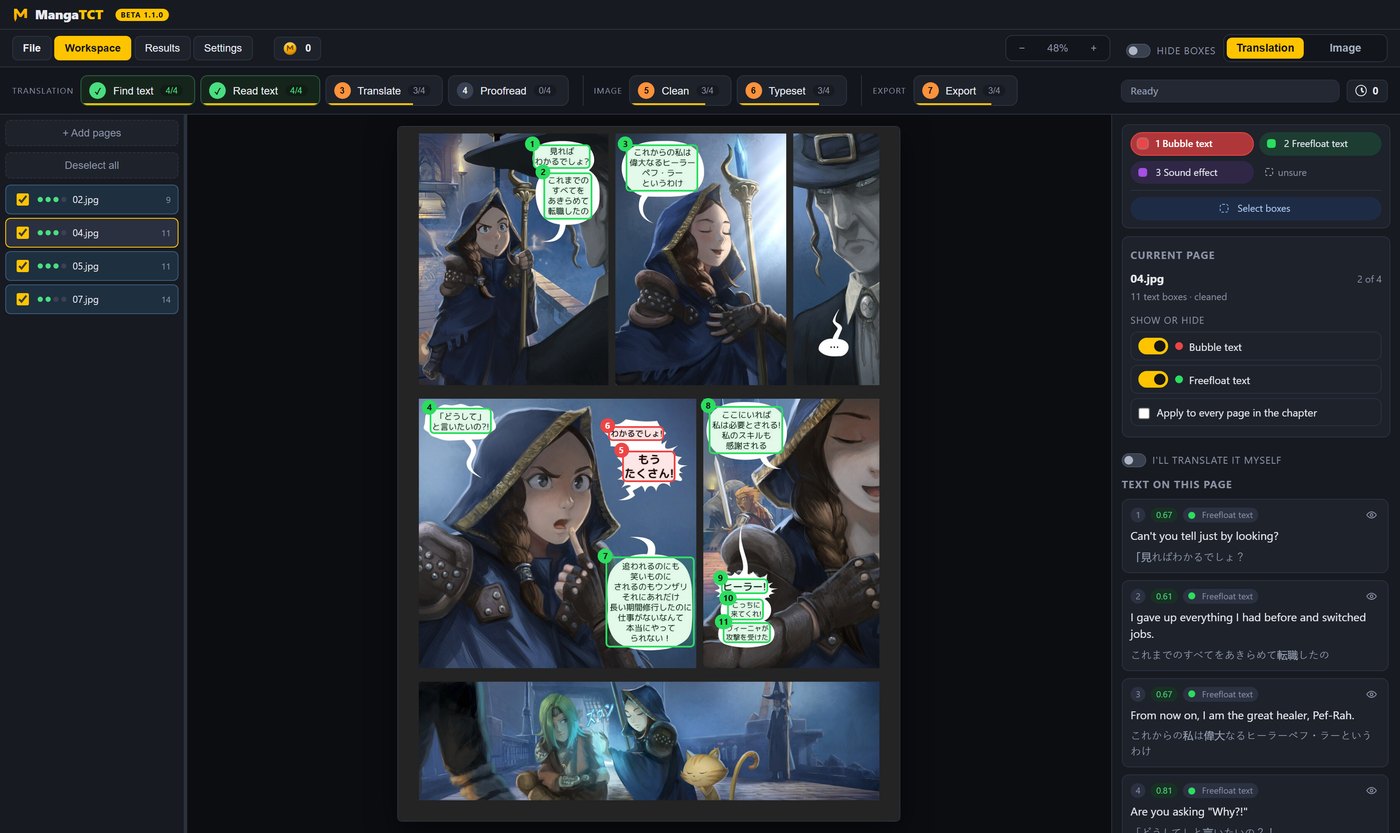
Task: Click red box marker 6 on the page
Action: (x=607, y=425)
